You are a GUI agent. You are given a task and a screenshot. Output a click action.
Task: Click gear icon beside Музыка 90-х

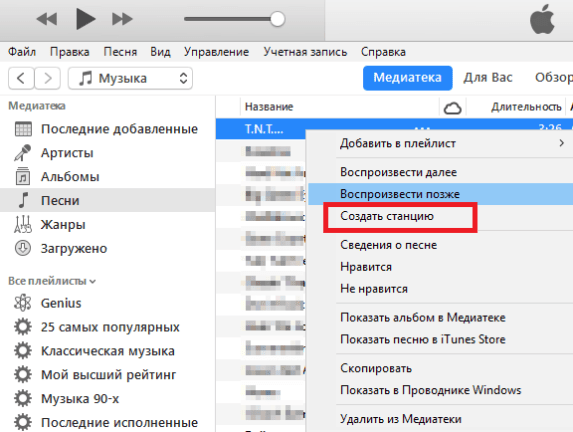coord(23,398)
